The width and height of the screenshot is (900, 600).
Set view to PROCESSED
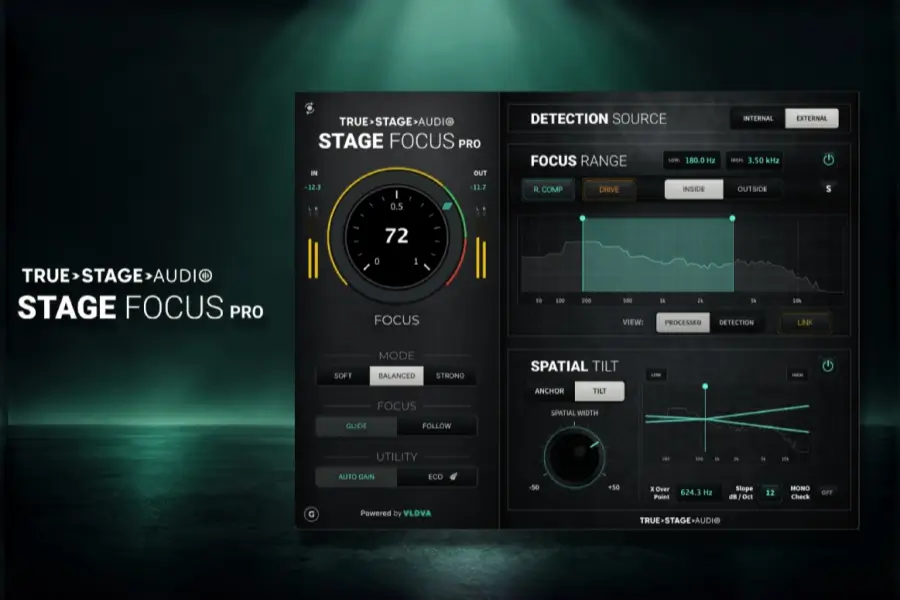[682, 323]
